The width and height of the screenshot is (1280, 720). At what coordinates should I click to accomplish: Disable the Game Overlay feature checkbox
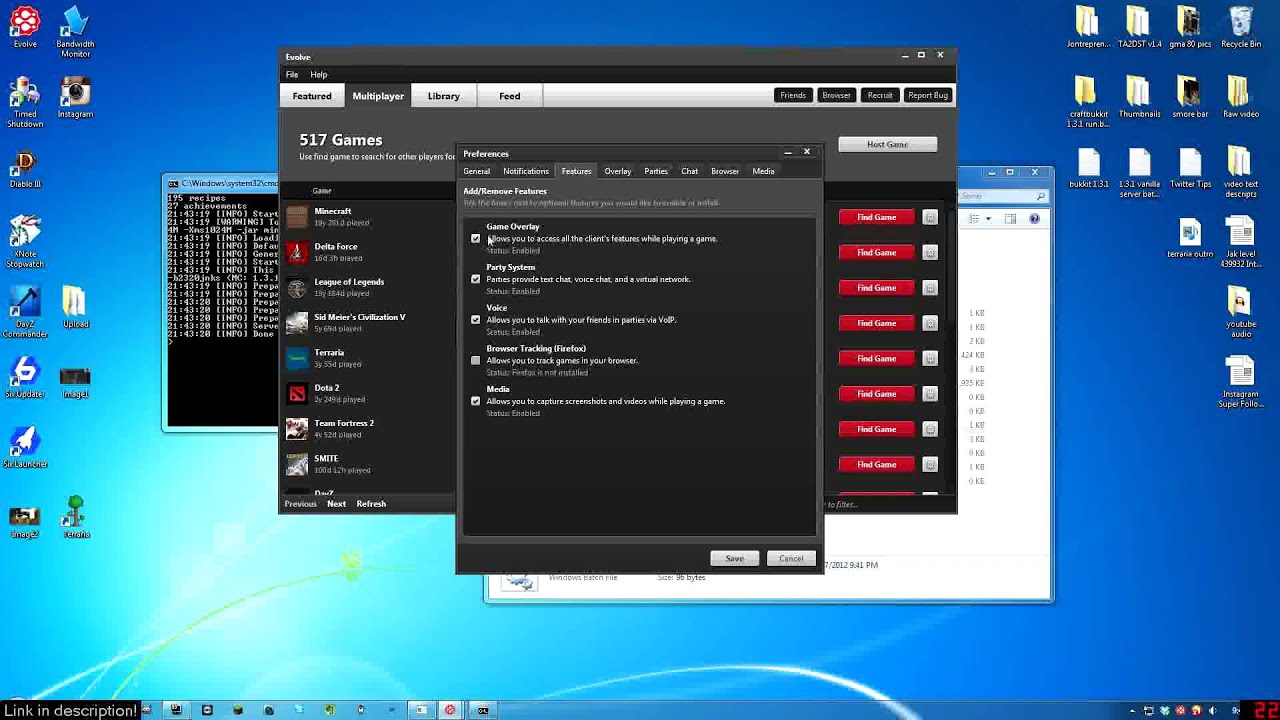(475, 239)
